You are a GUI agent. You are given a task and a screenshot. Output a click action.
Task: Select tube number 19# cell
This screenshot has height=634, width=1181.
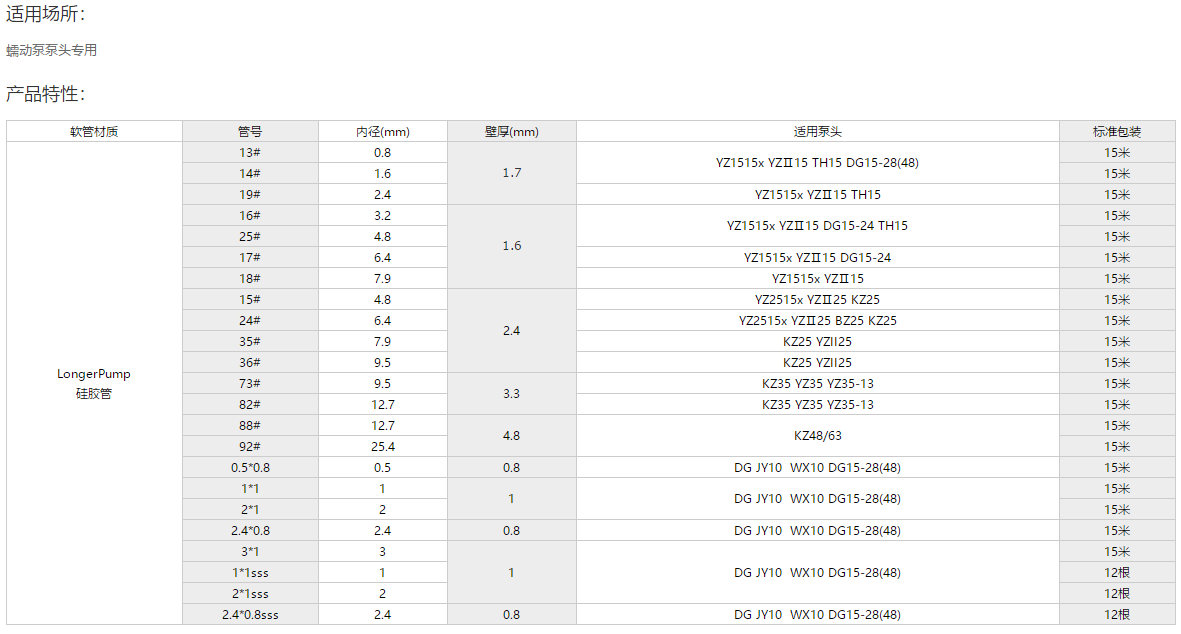[x=250, y=195]
